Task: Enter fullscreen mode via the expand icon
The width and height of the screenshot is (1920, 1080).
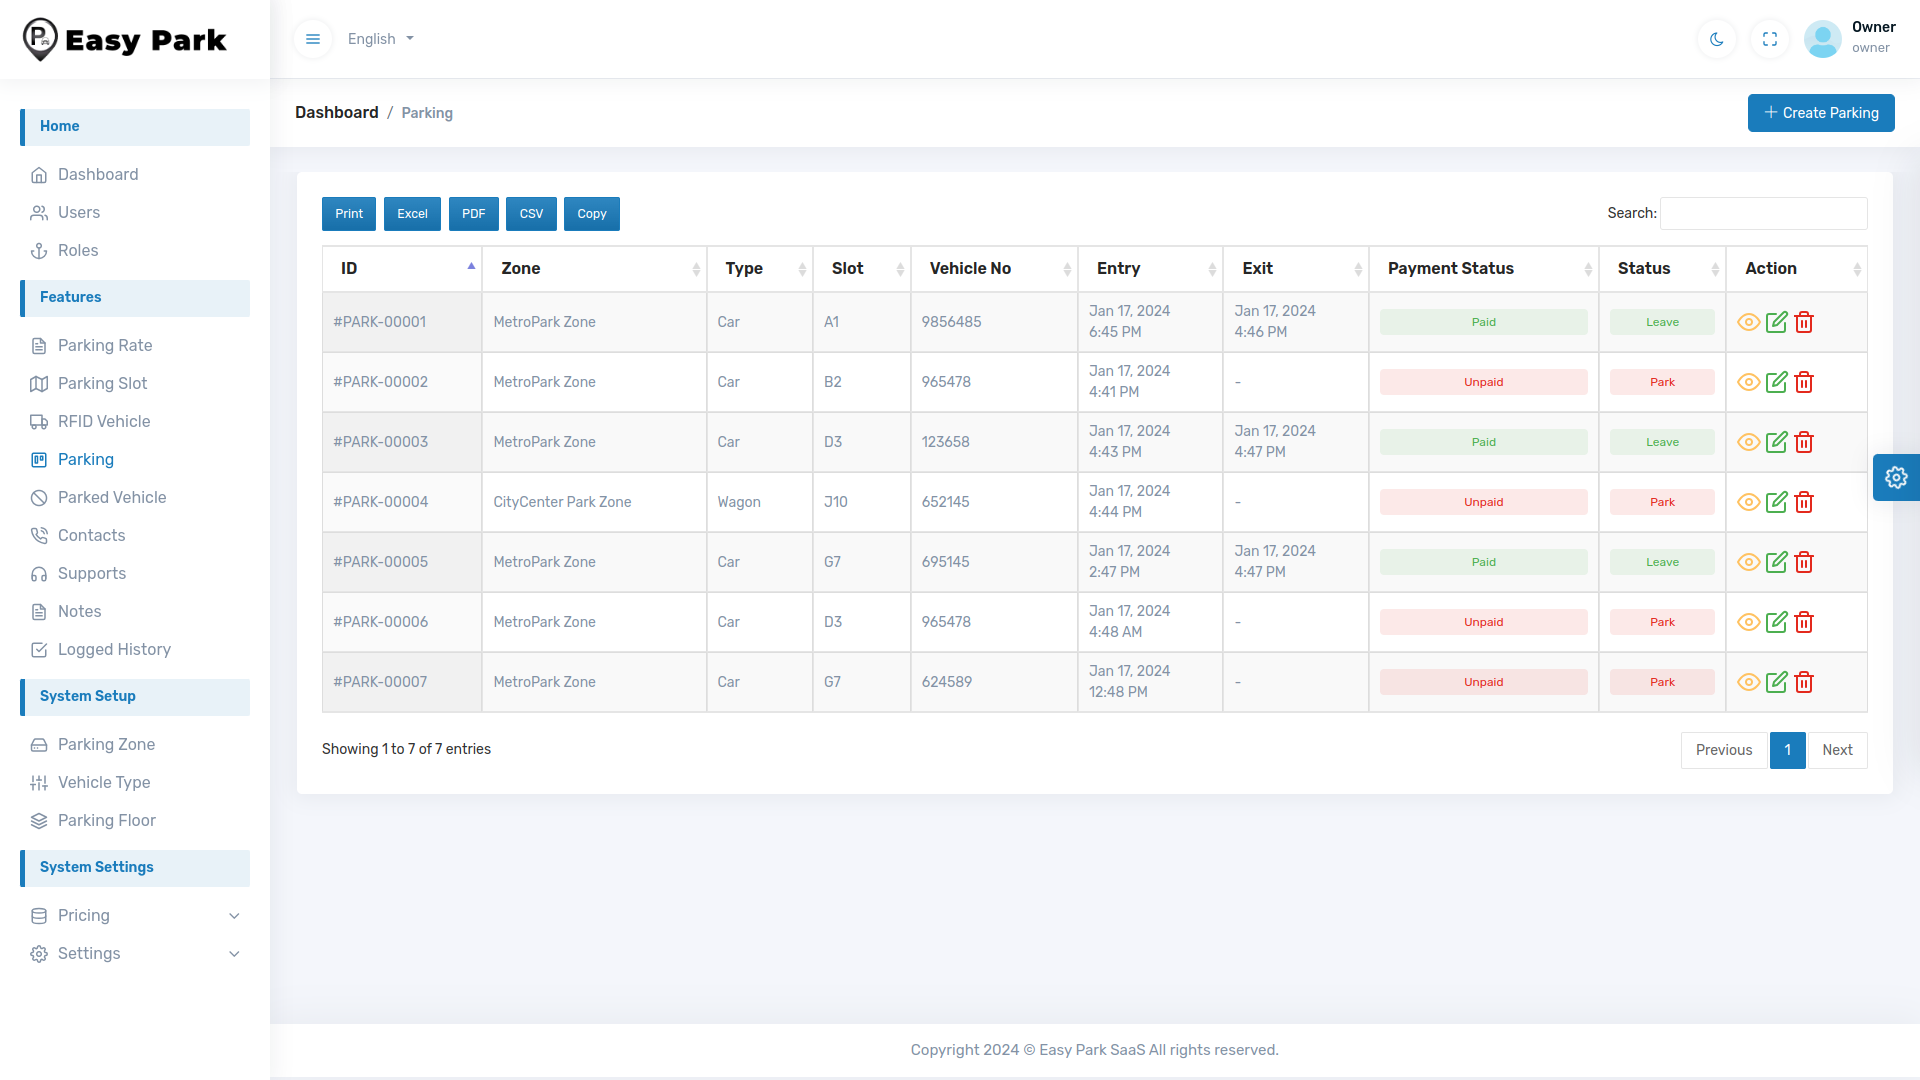Action: pyautogui.click(x=1770, y=39)
